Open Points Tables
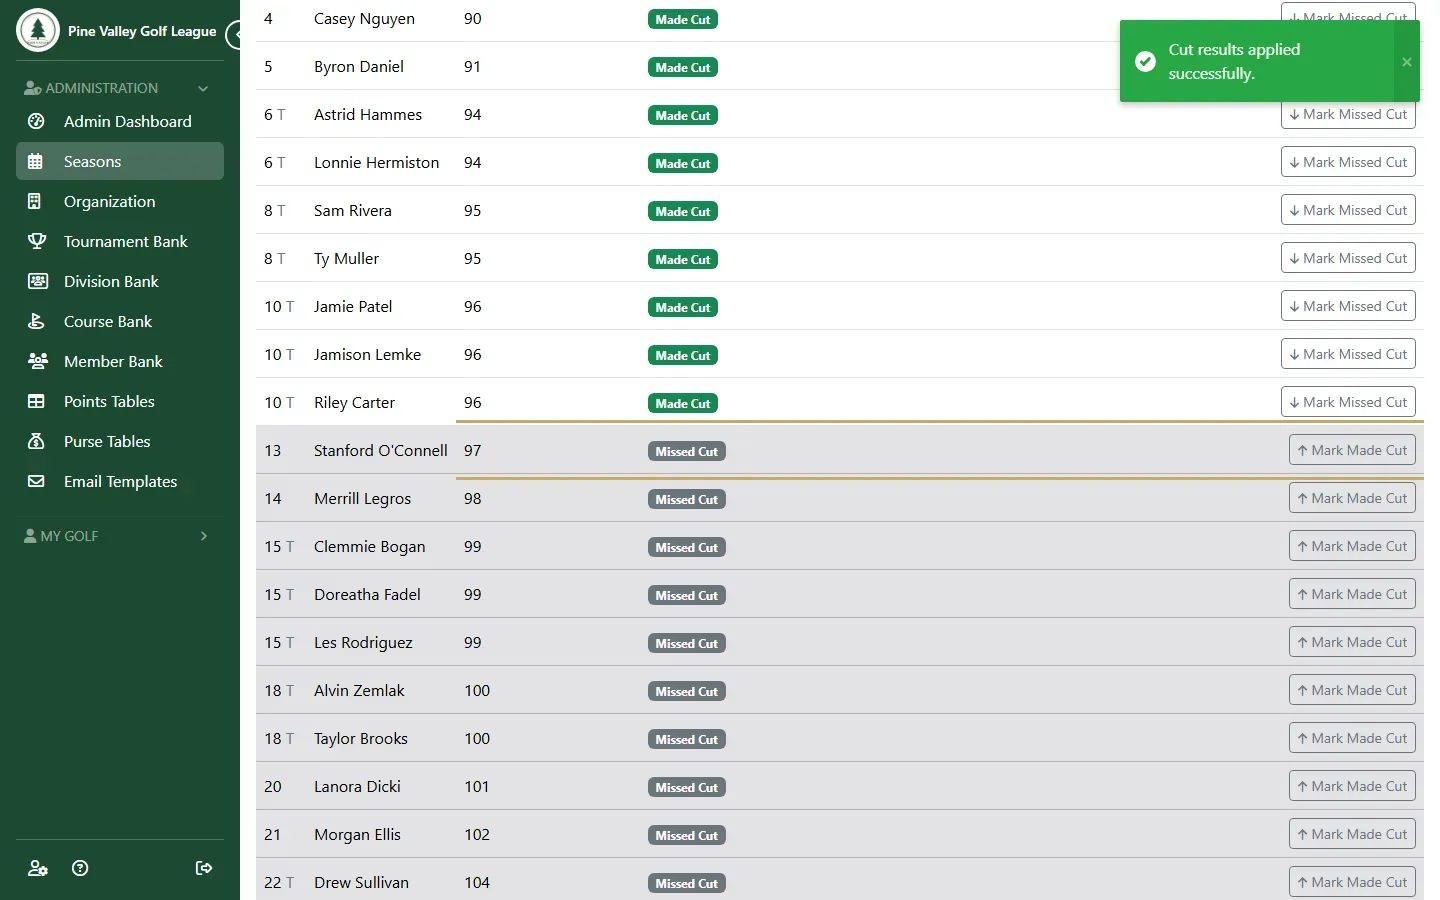The height and width of the screenshot is (900, 1440). (120, 401)
